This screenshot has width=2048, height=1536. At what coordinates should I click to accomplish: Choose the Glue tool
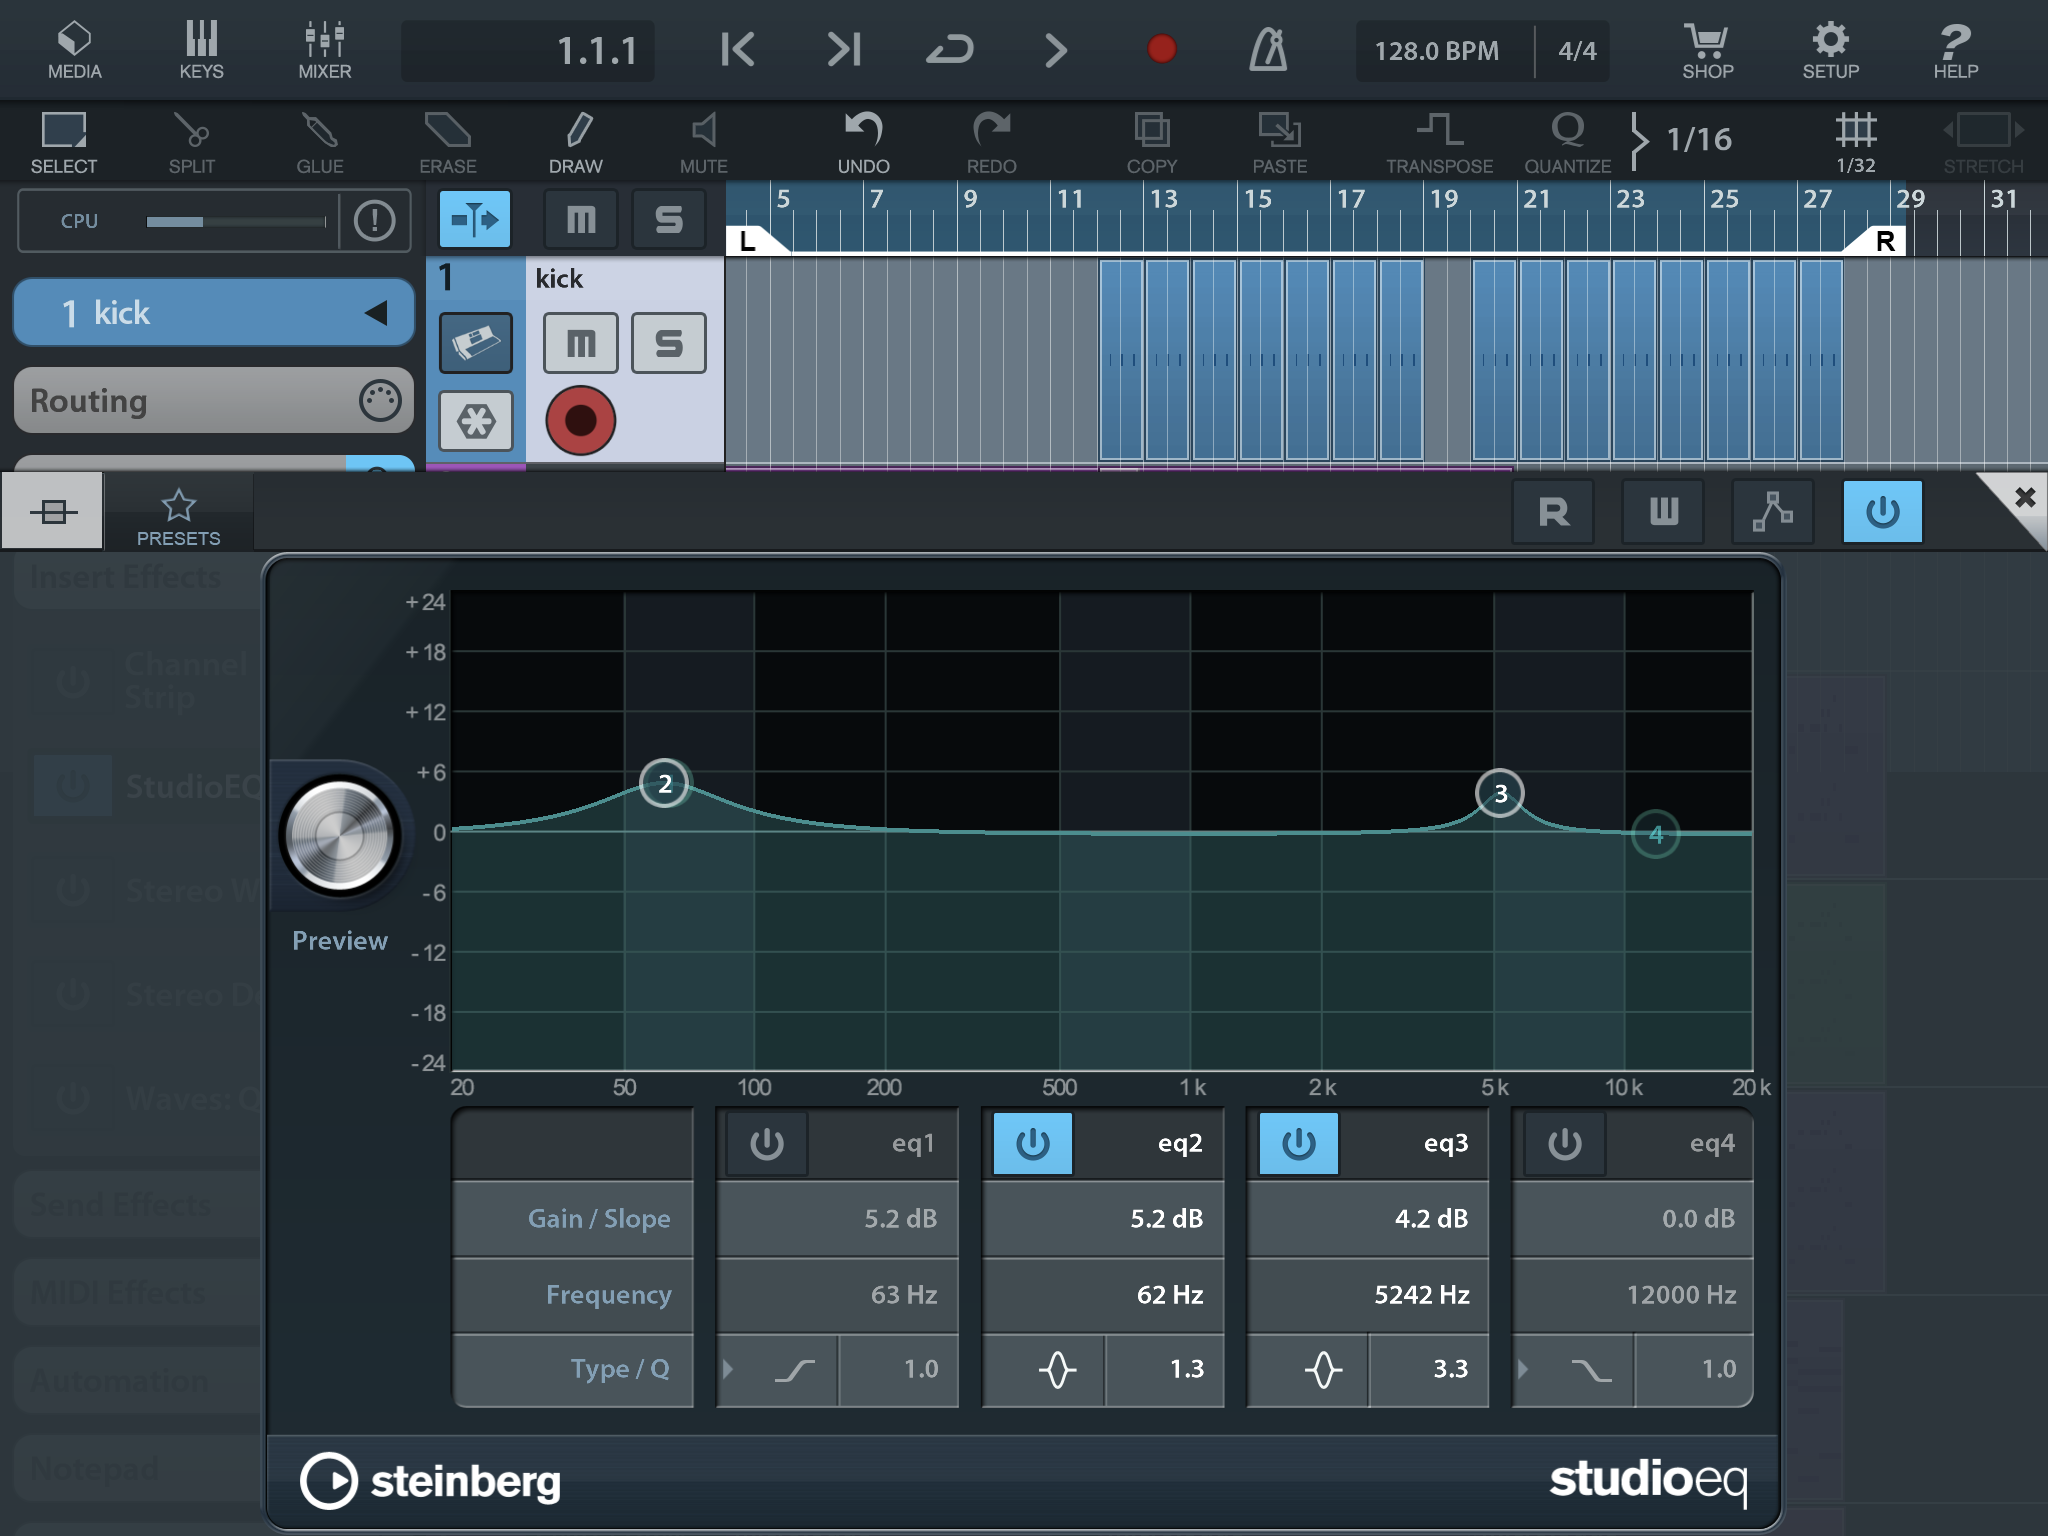[x=320, y=142]
